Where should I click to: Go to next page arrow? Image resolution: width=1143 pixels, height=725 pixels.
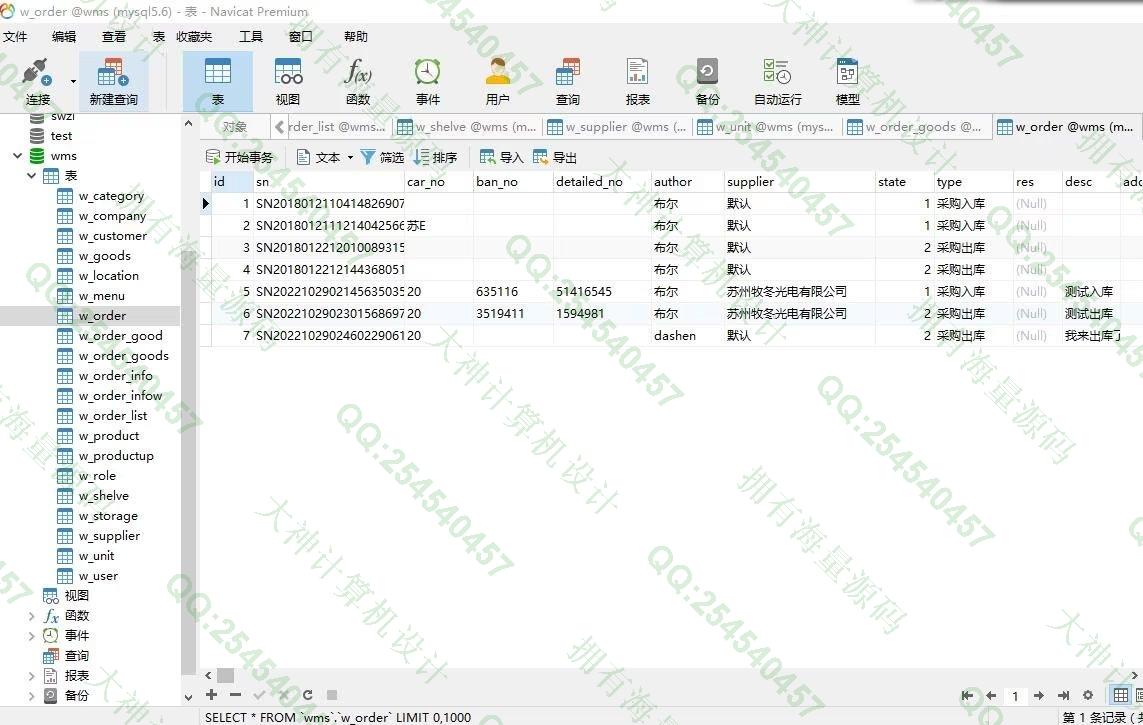pyautogui.click(x=1039, y=695)
